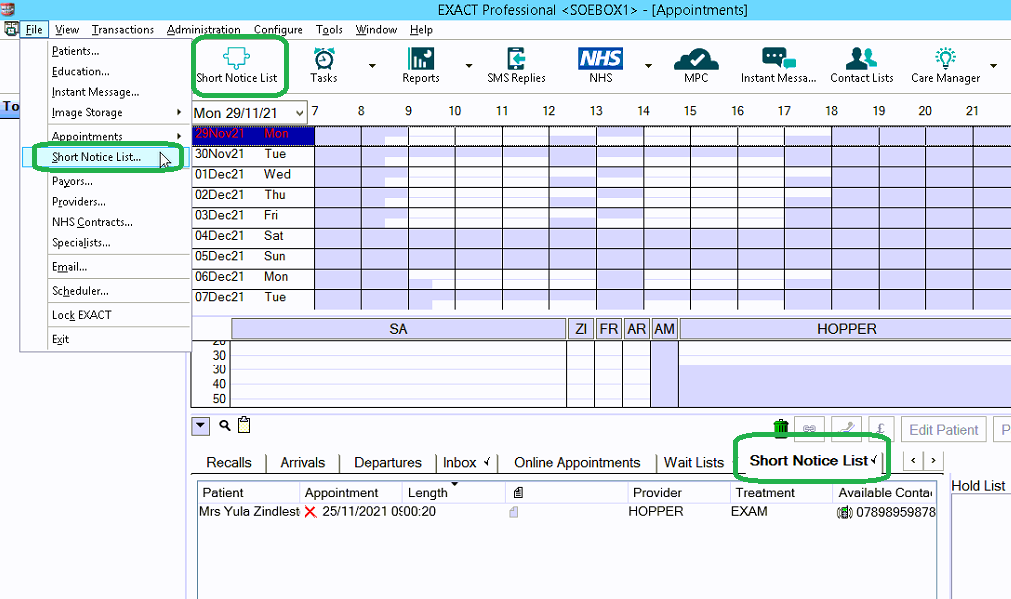Open the Mon 29/11/21 date dropdown

(x=299, y=113)
